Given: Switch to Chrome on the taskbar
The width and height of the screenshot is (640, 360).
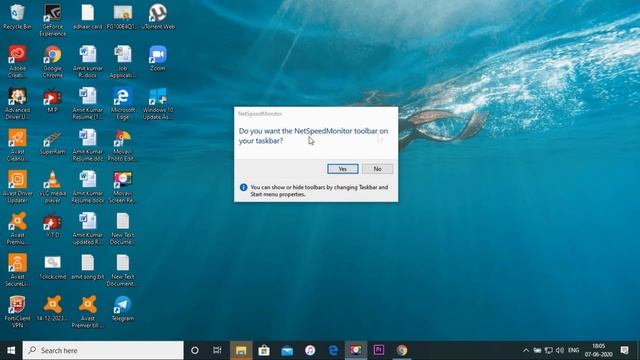Looking at the screenshot, I should (x=402, y=350).
